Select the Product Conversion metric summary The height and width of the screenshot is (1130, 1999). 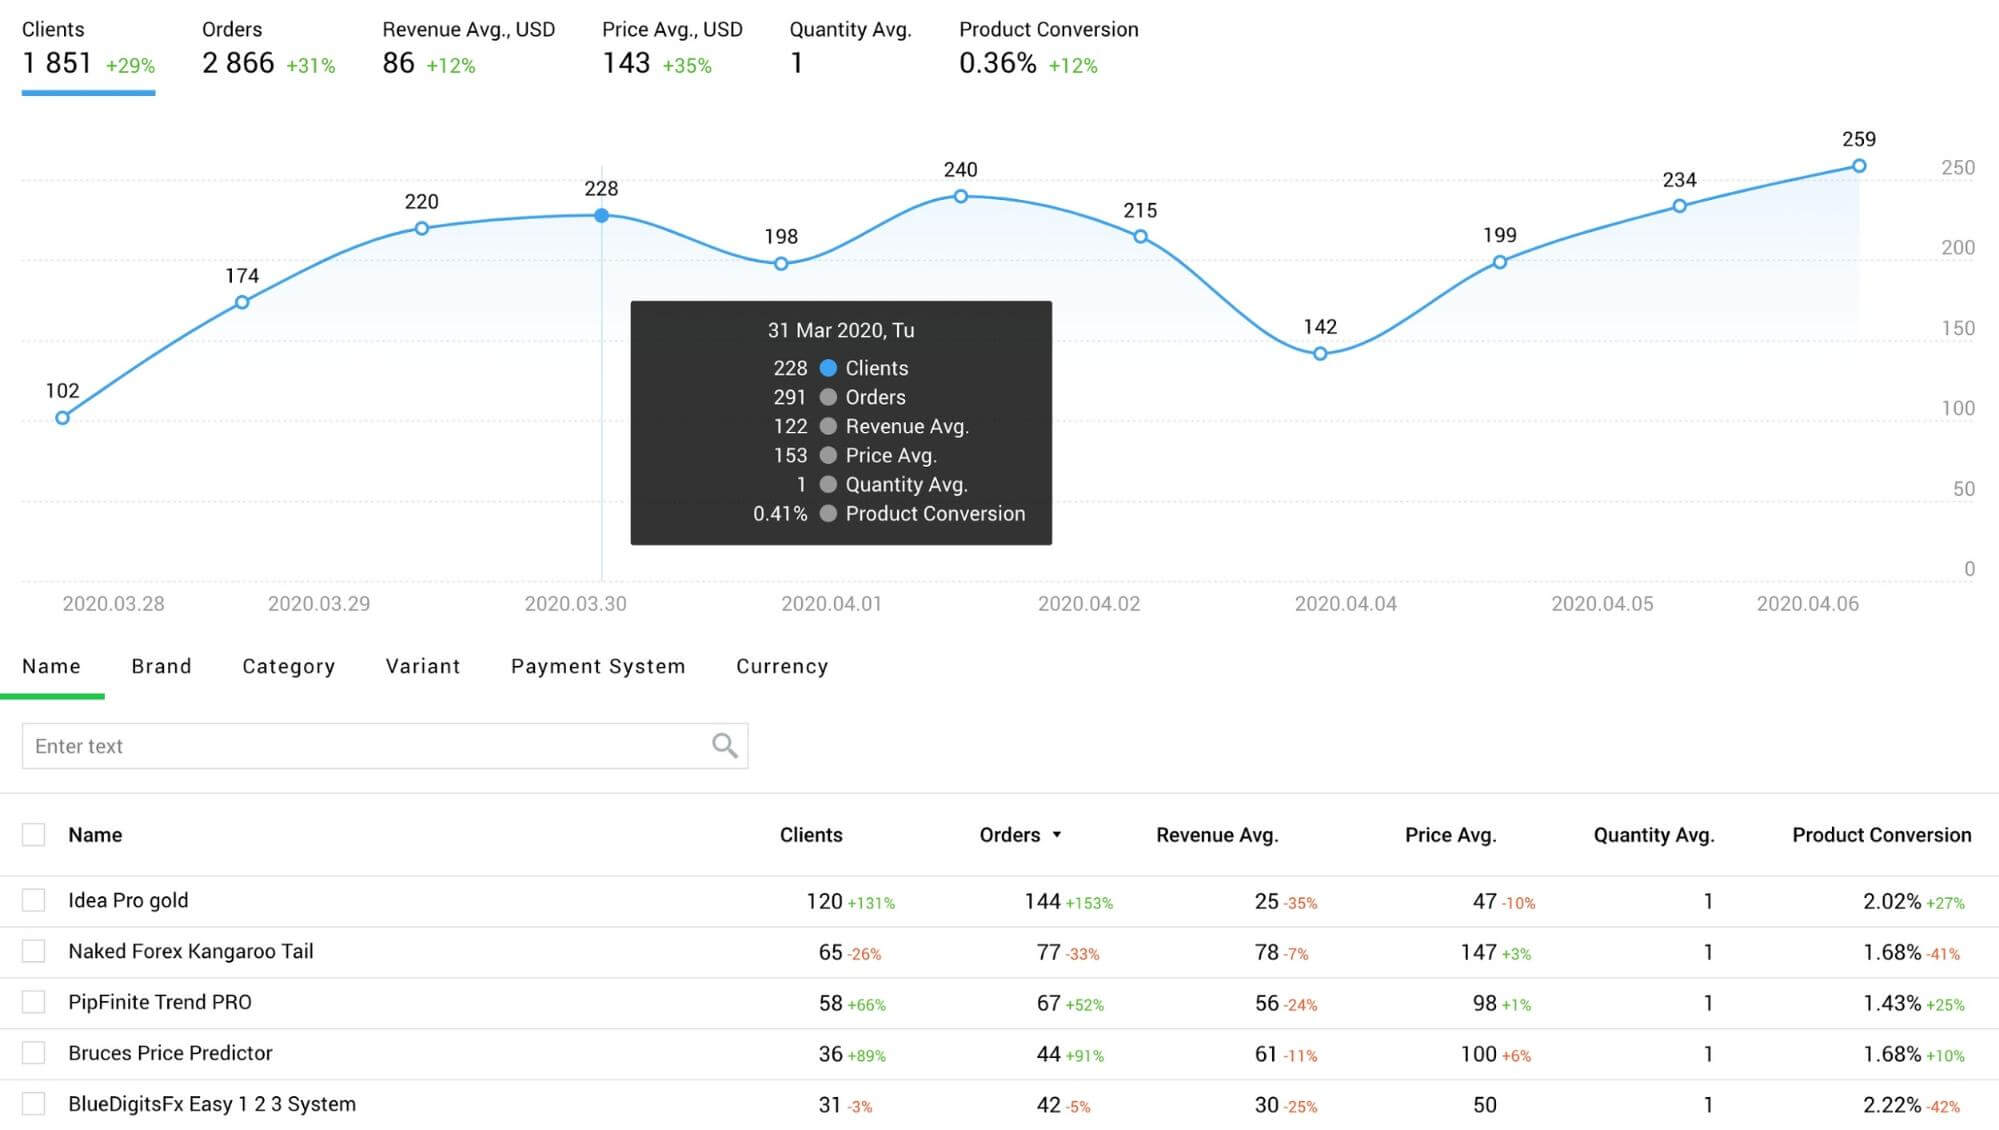coord(1047,48)
